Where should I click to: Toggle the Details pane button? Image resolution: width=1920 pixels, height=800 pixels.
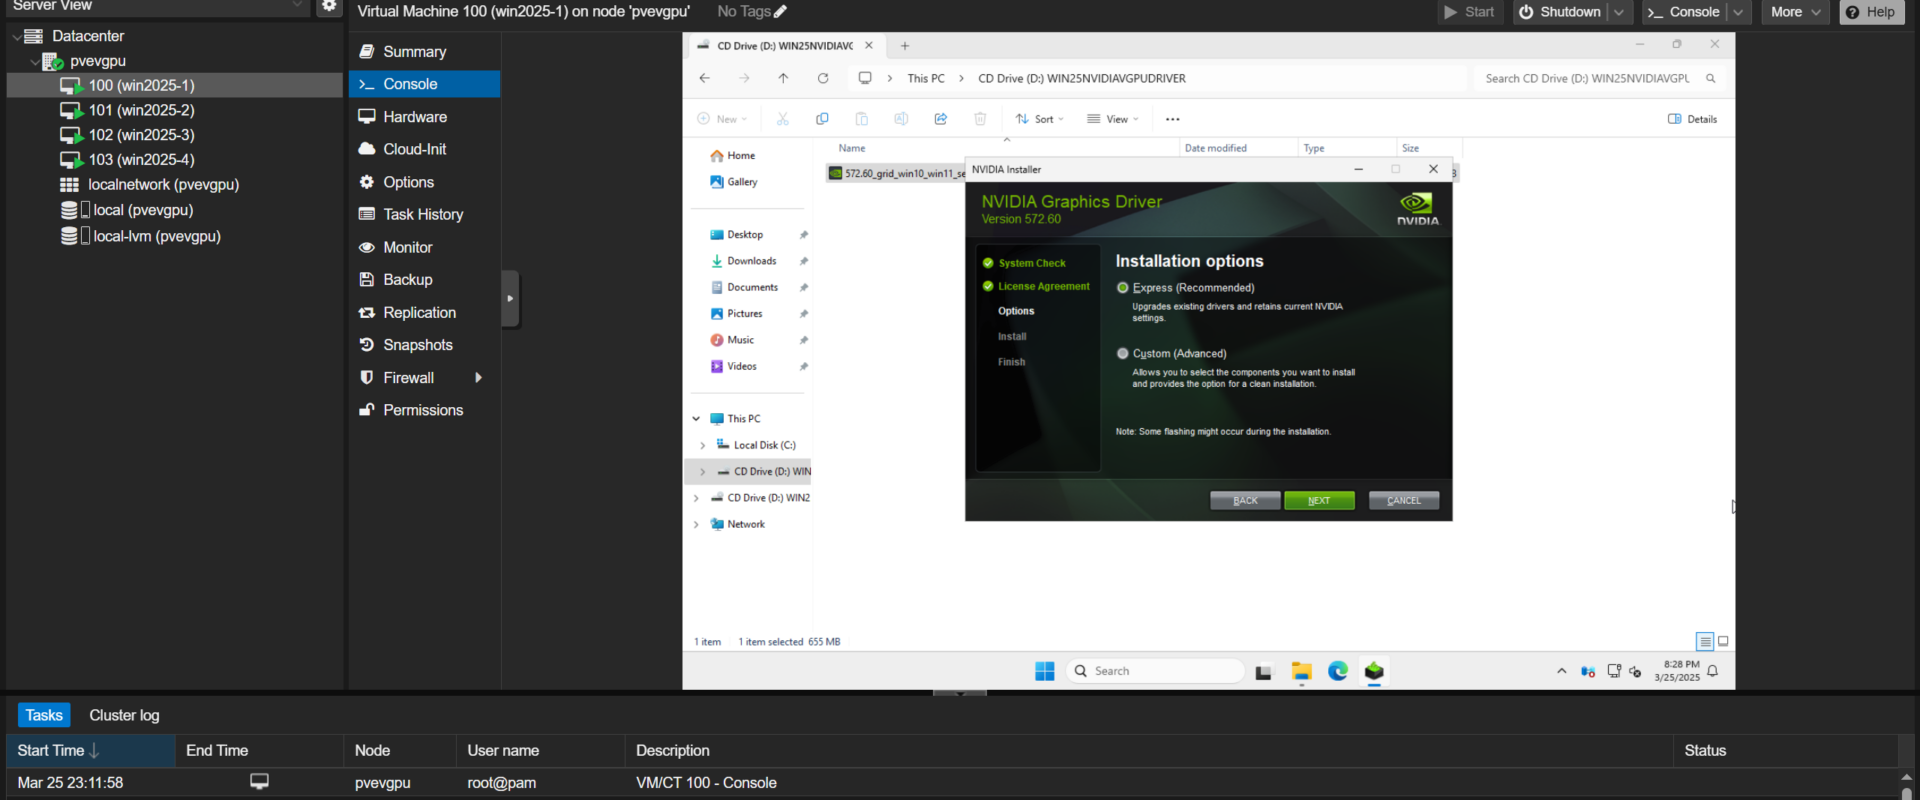(1692, 119)
